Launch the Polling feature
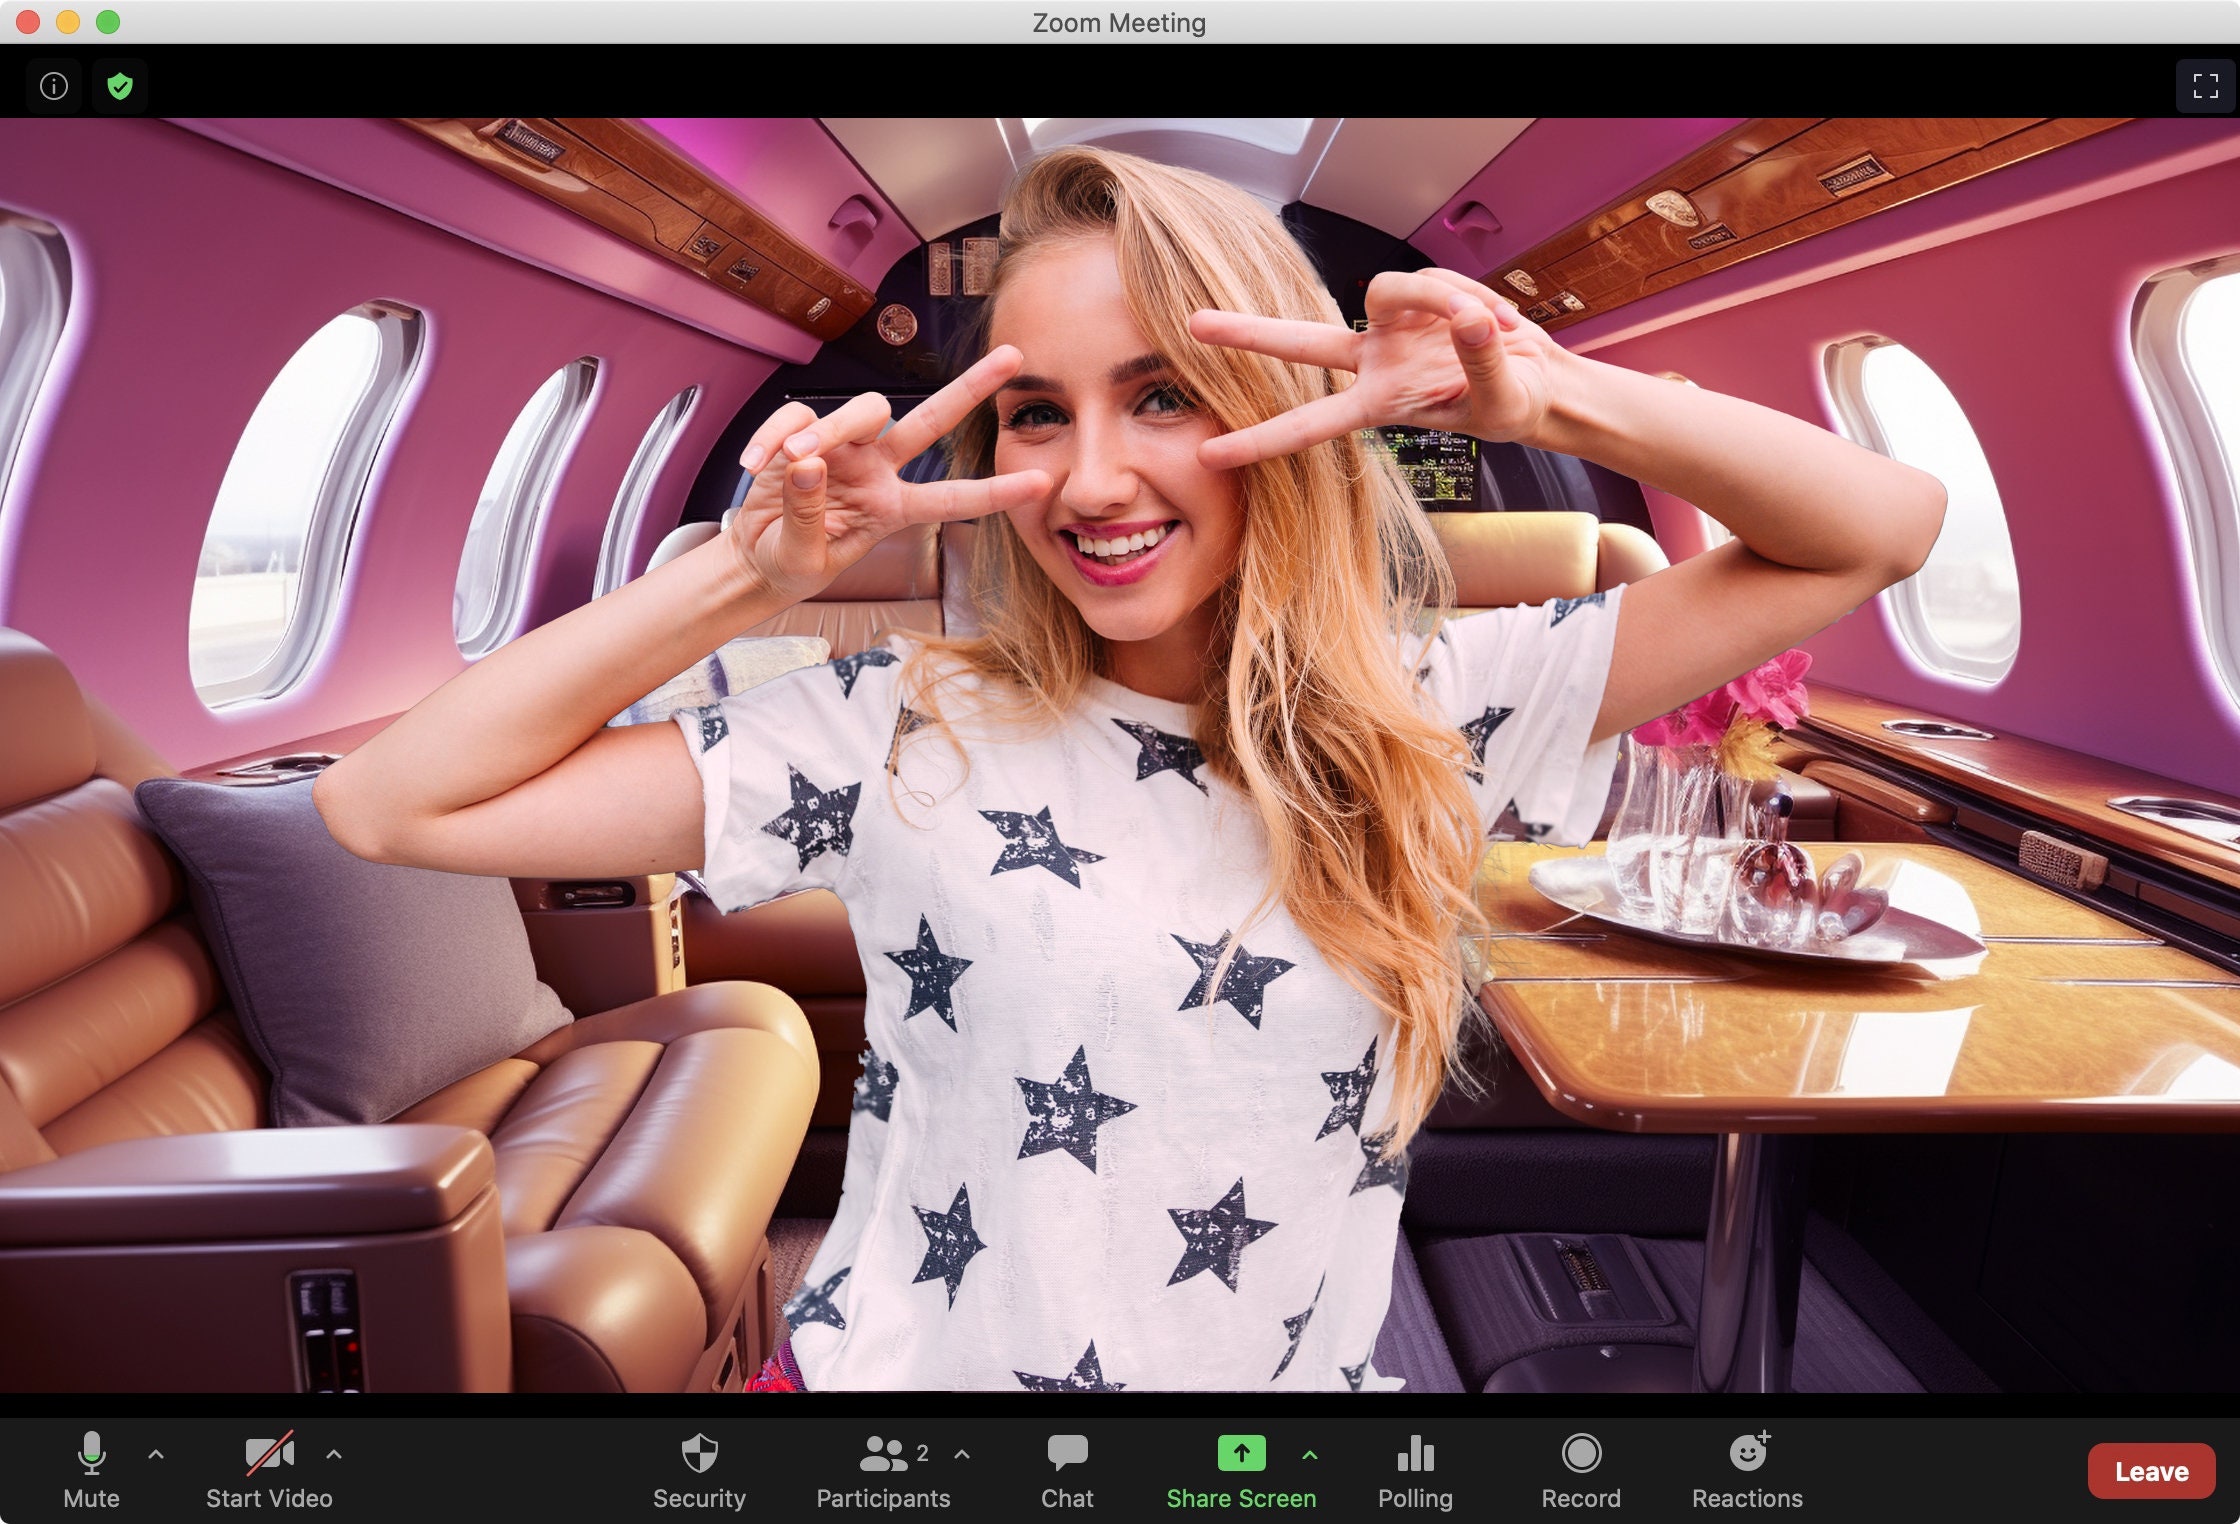 (1415, 1468)
